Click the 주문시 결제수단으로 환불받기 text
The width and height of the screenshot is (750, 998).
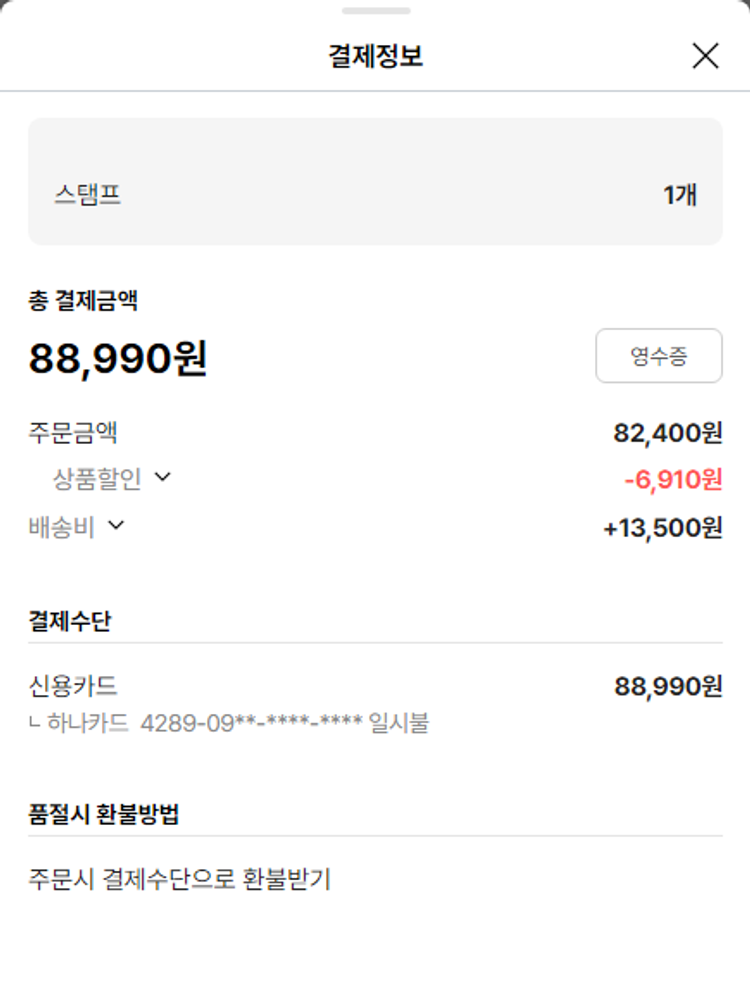(x=180, y=879)
